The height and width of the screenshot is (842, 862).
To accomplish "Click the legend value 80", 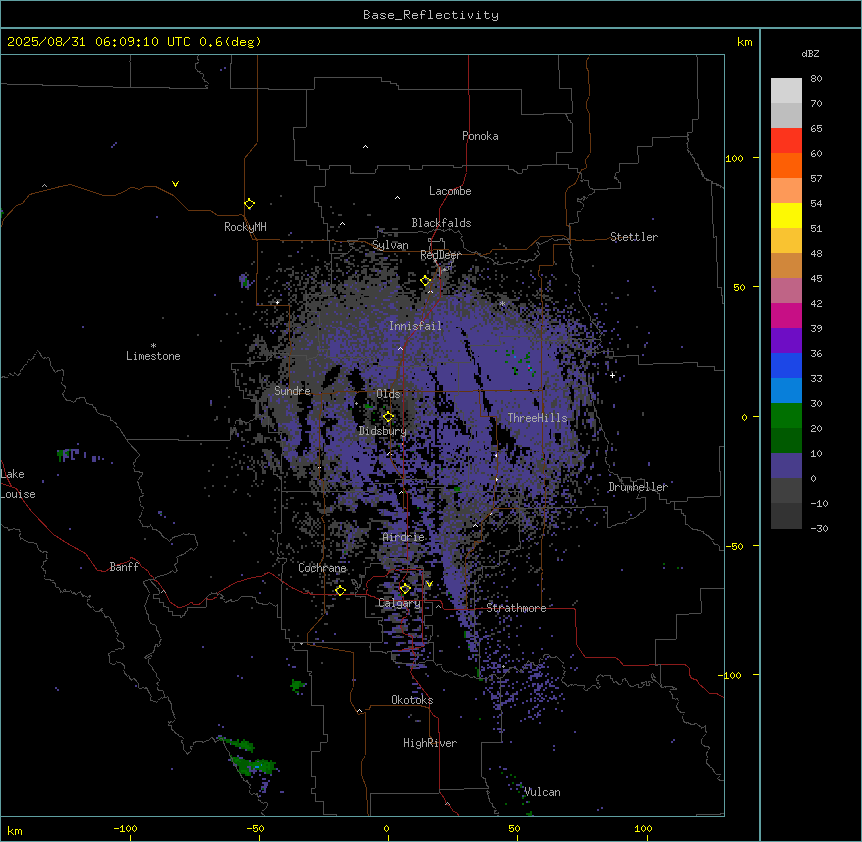I will tap(816, 79).
